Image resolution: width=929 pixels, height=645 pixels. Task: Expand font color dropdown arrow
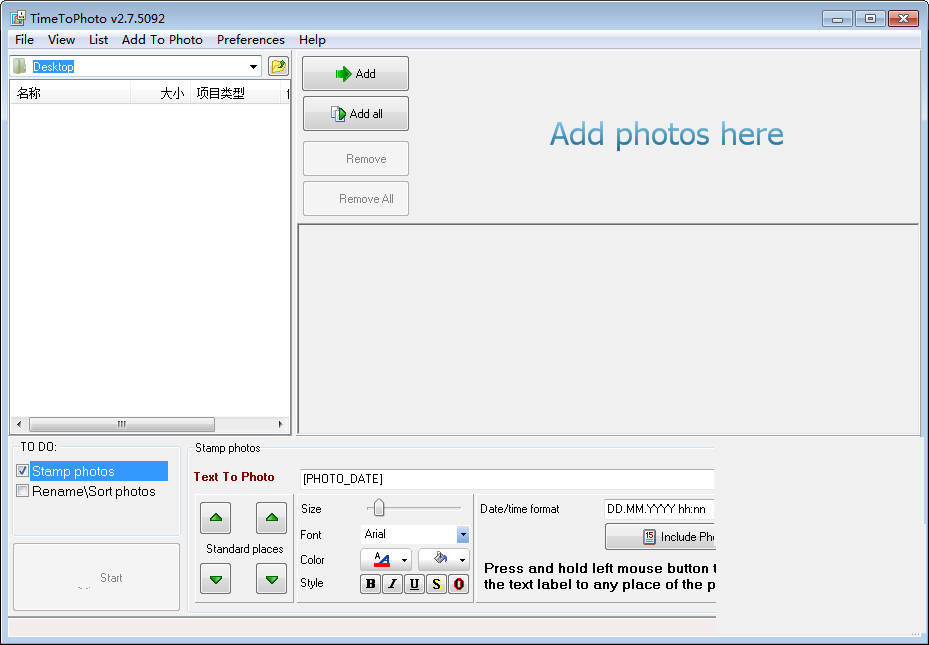point(405,560)
